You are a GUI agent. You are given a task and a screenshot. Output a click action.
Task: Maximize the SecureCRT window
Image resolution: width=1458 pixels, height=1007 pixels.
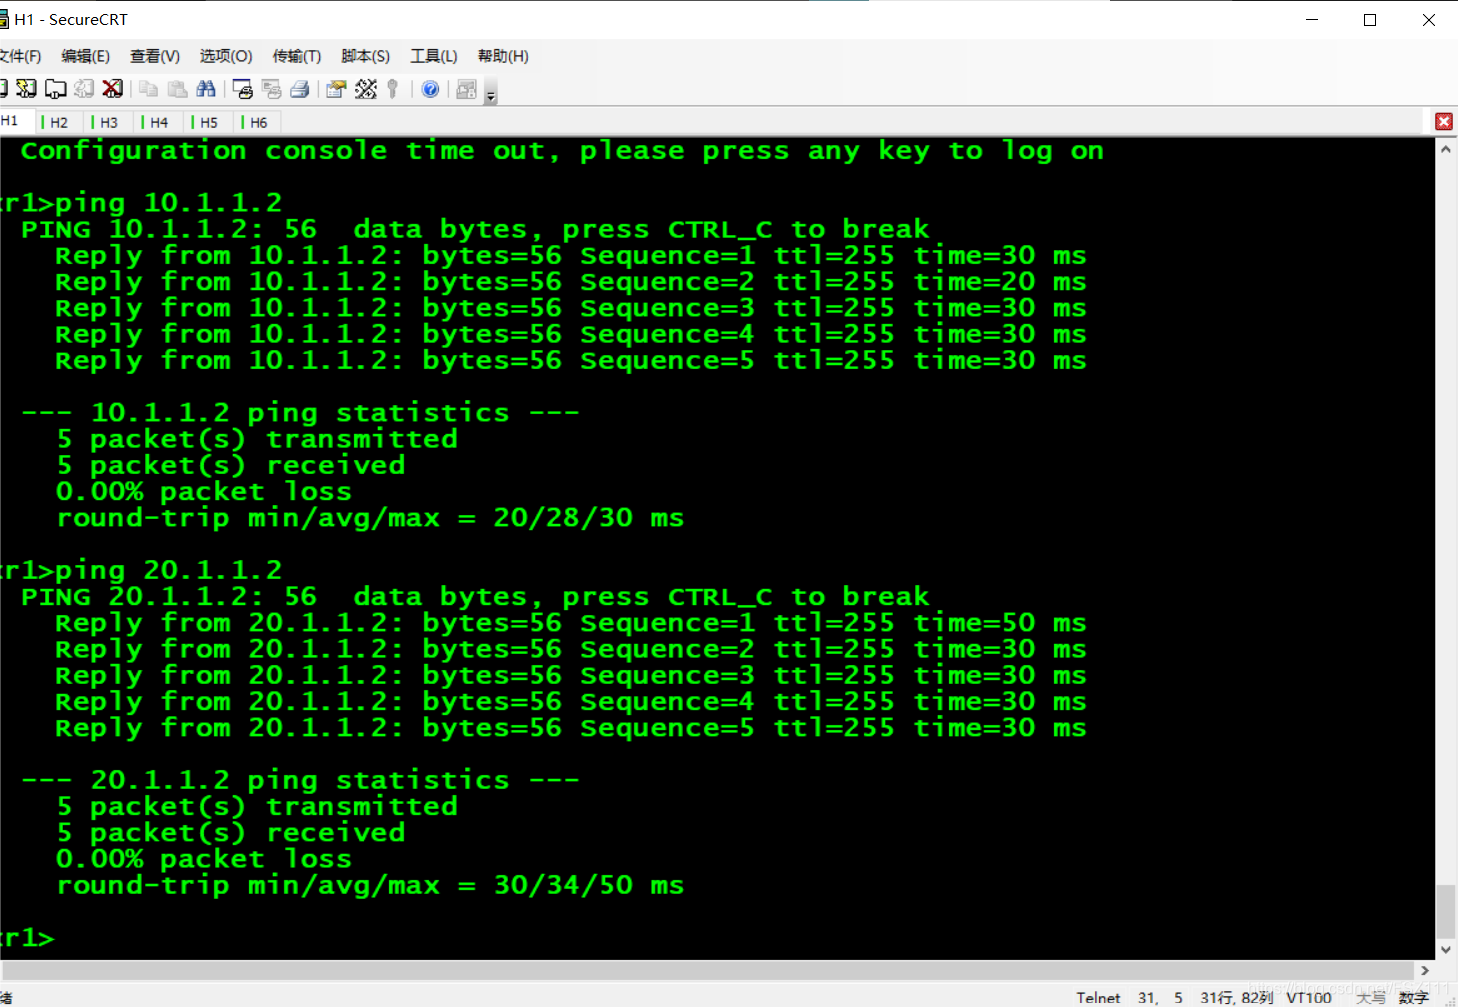click(1370, 20)
